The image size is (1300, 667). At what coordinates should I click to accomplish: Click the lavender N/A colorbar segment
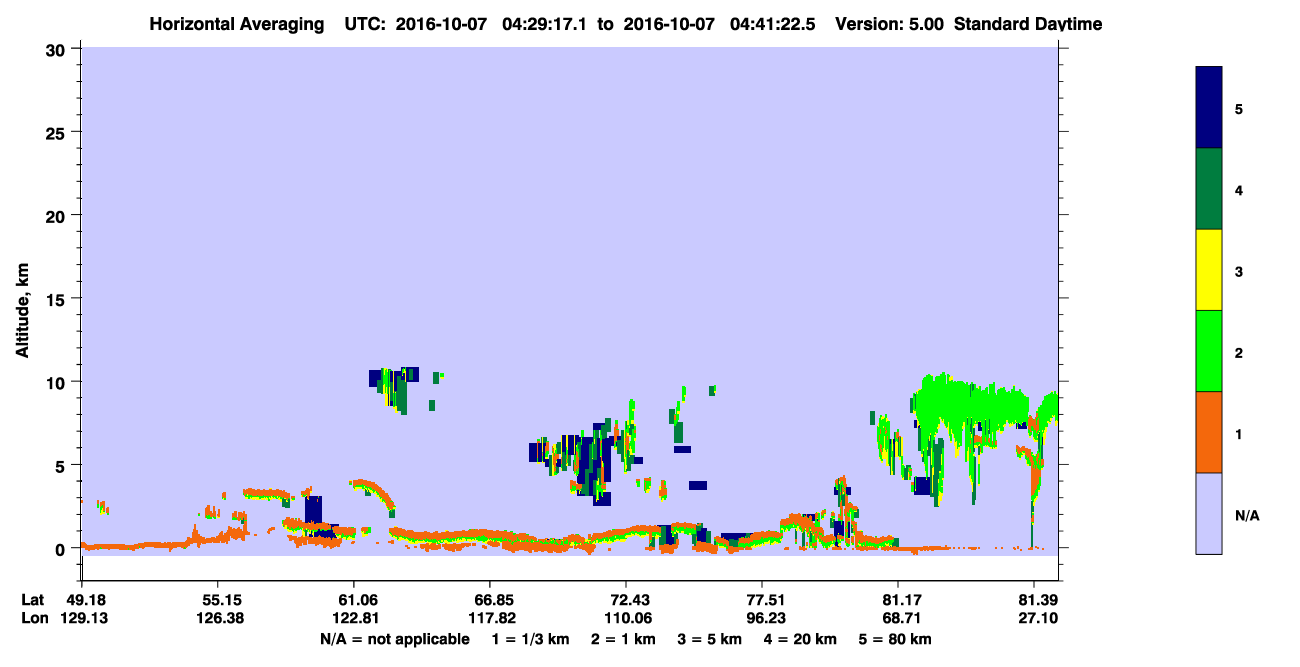tap(1209, 513)
